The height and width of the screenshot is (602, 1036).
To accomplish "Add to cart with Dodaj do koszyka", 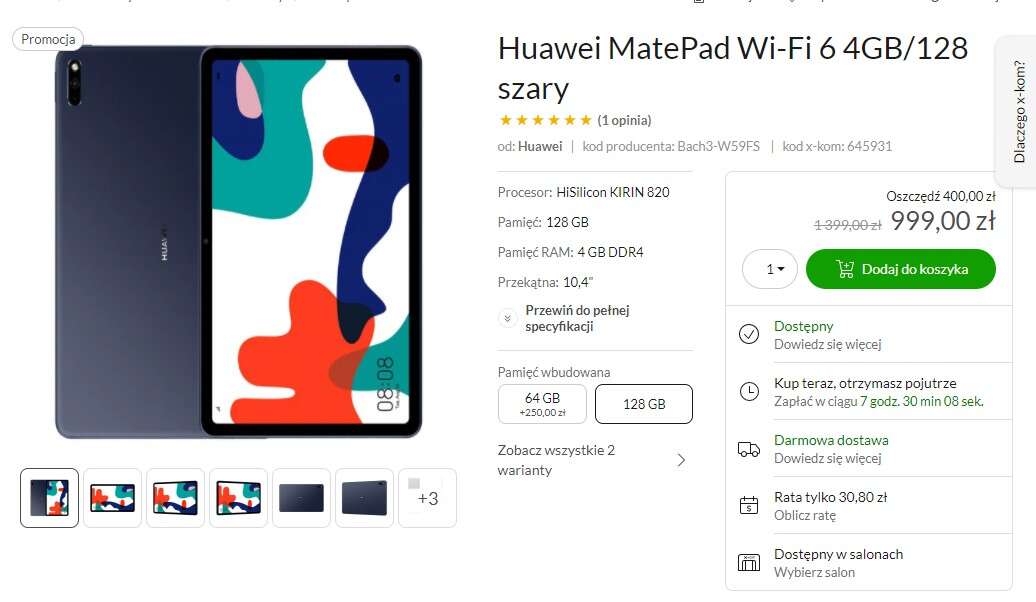I will [901, 269].
